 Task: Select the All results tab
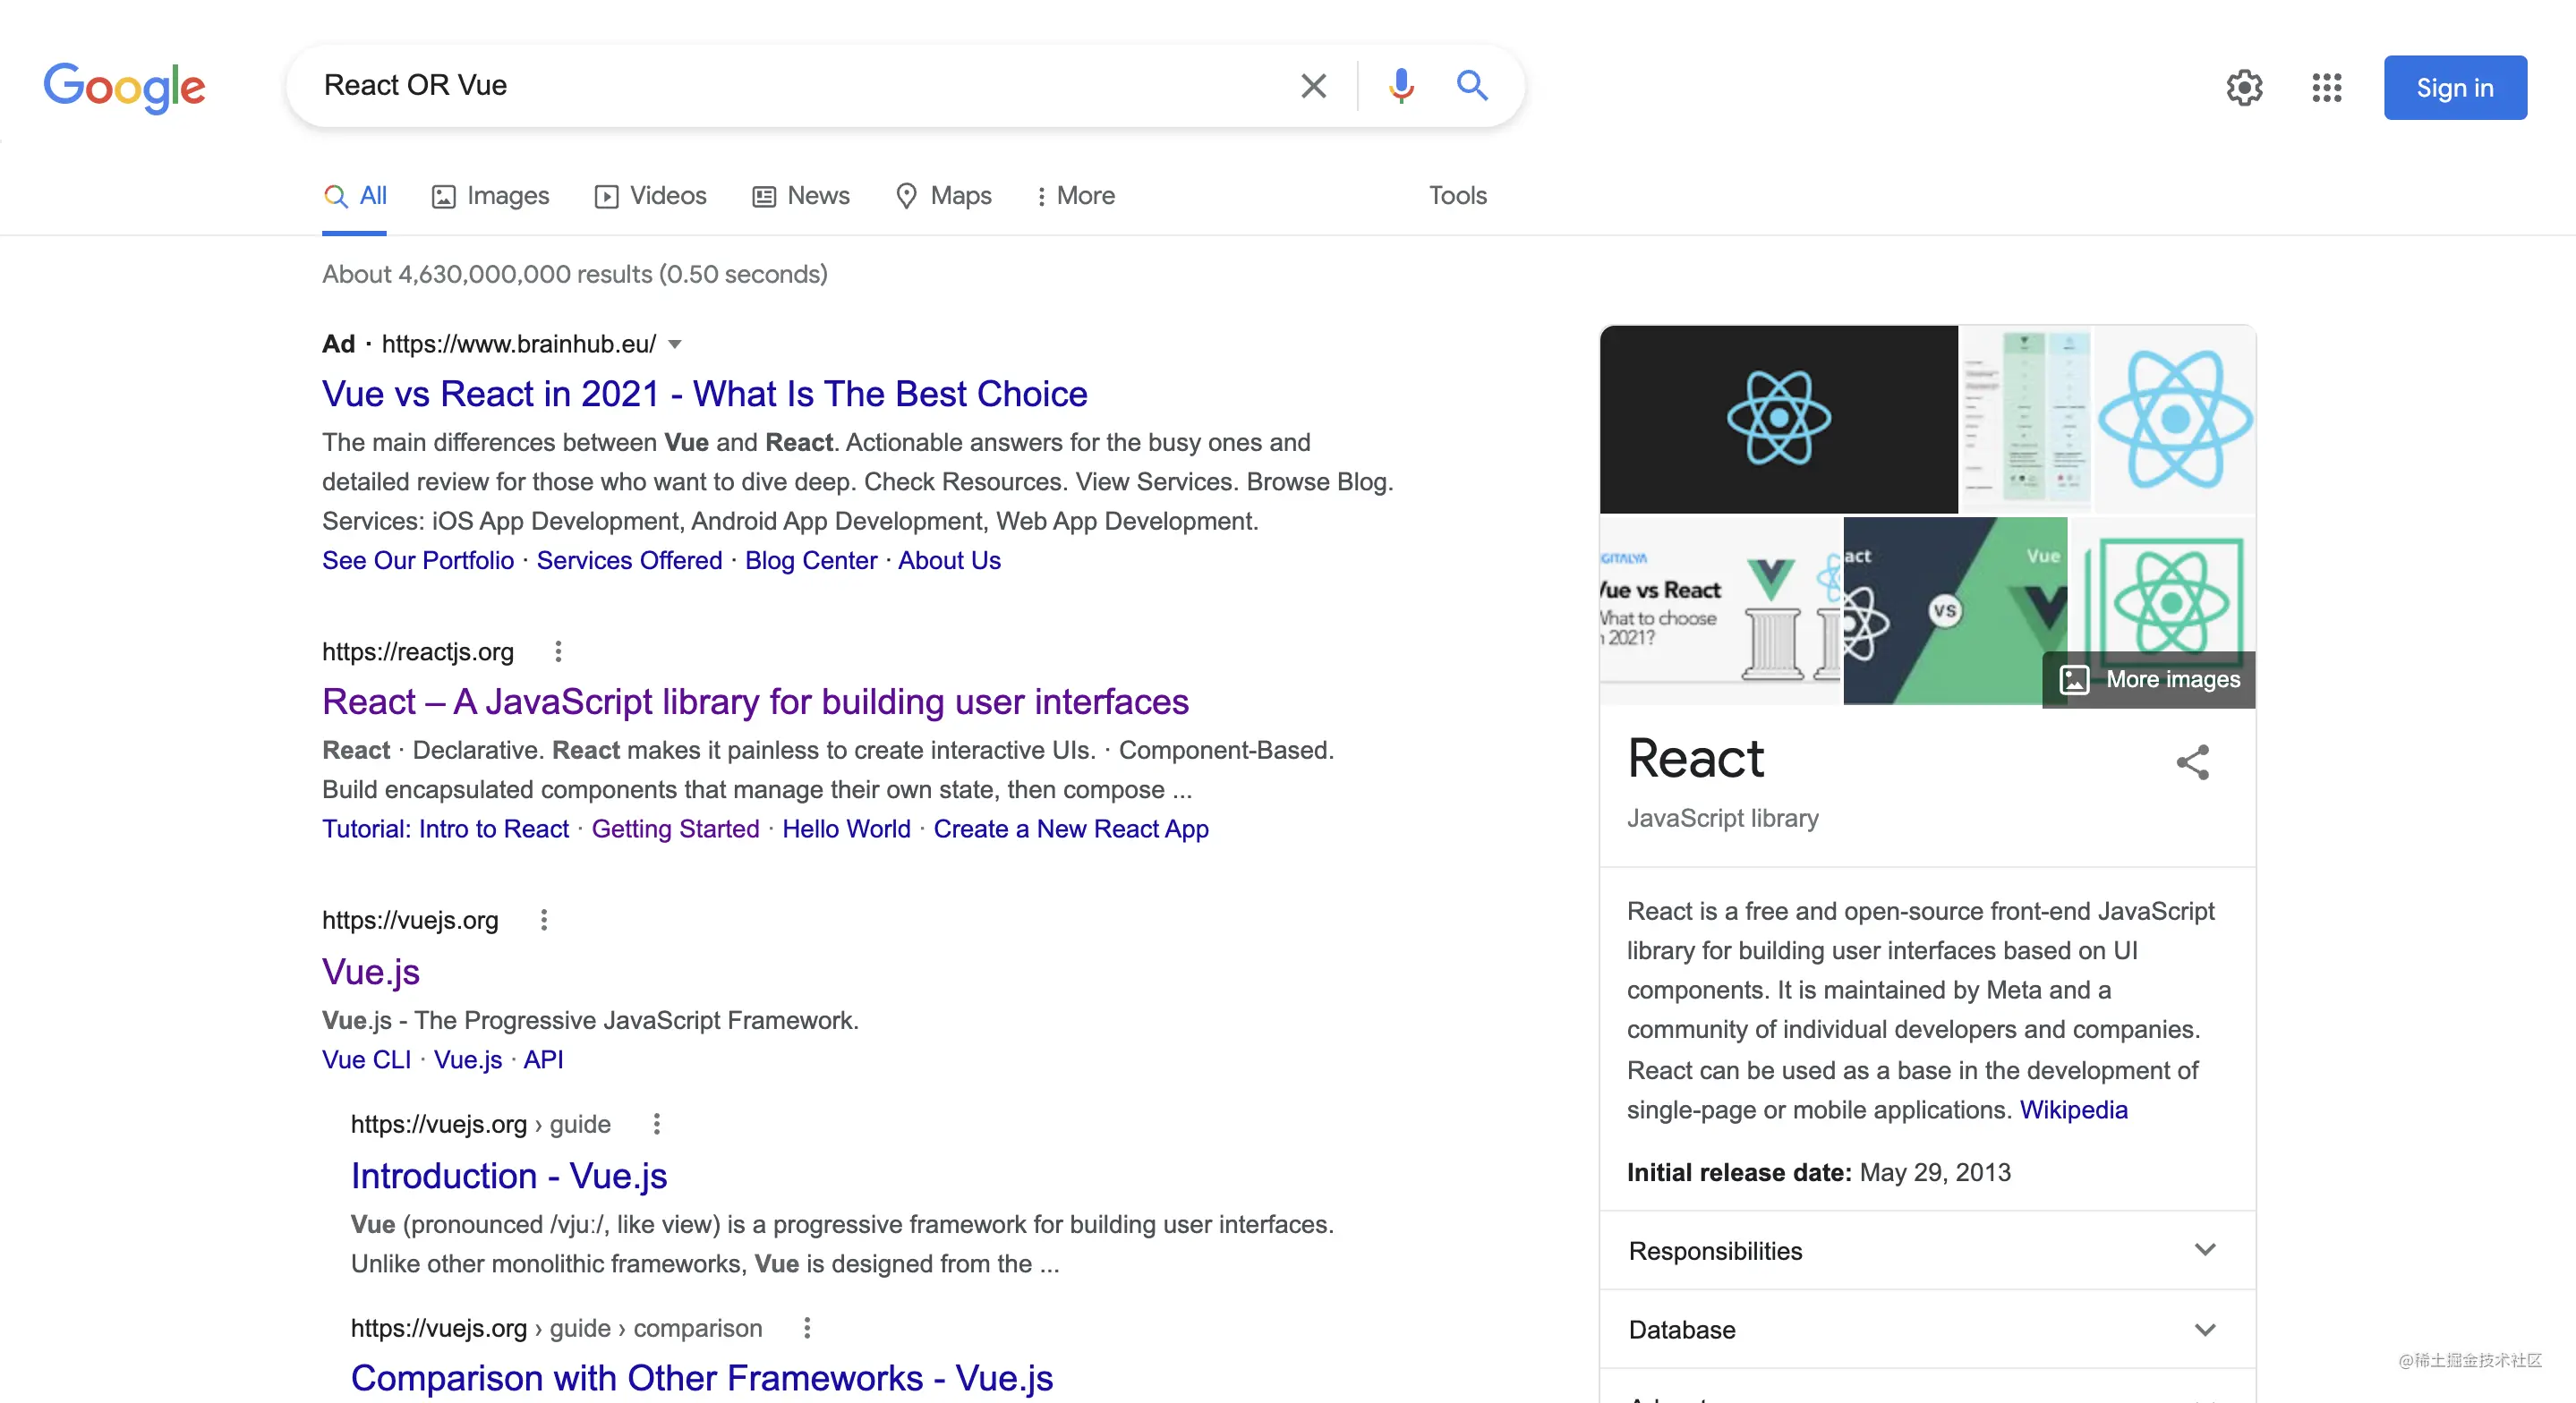point(355,196)
